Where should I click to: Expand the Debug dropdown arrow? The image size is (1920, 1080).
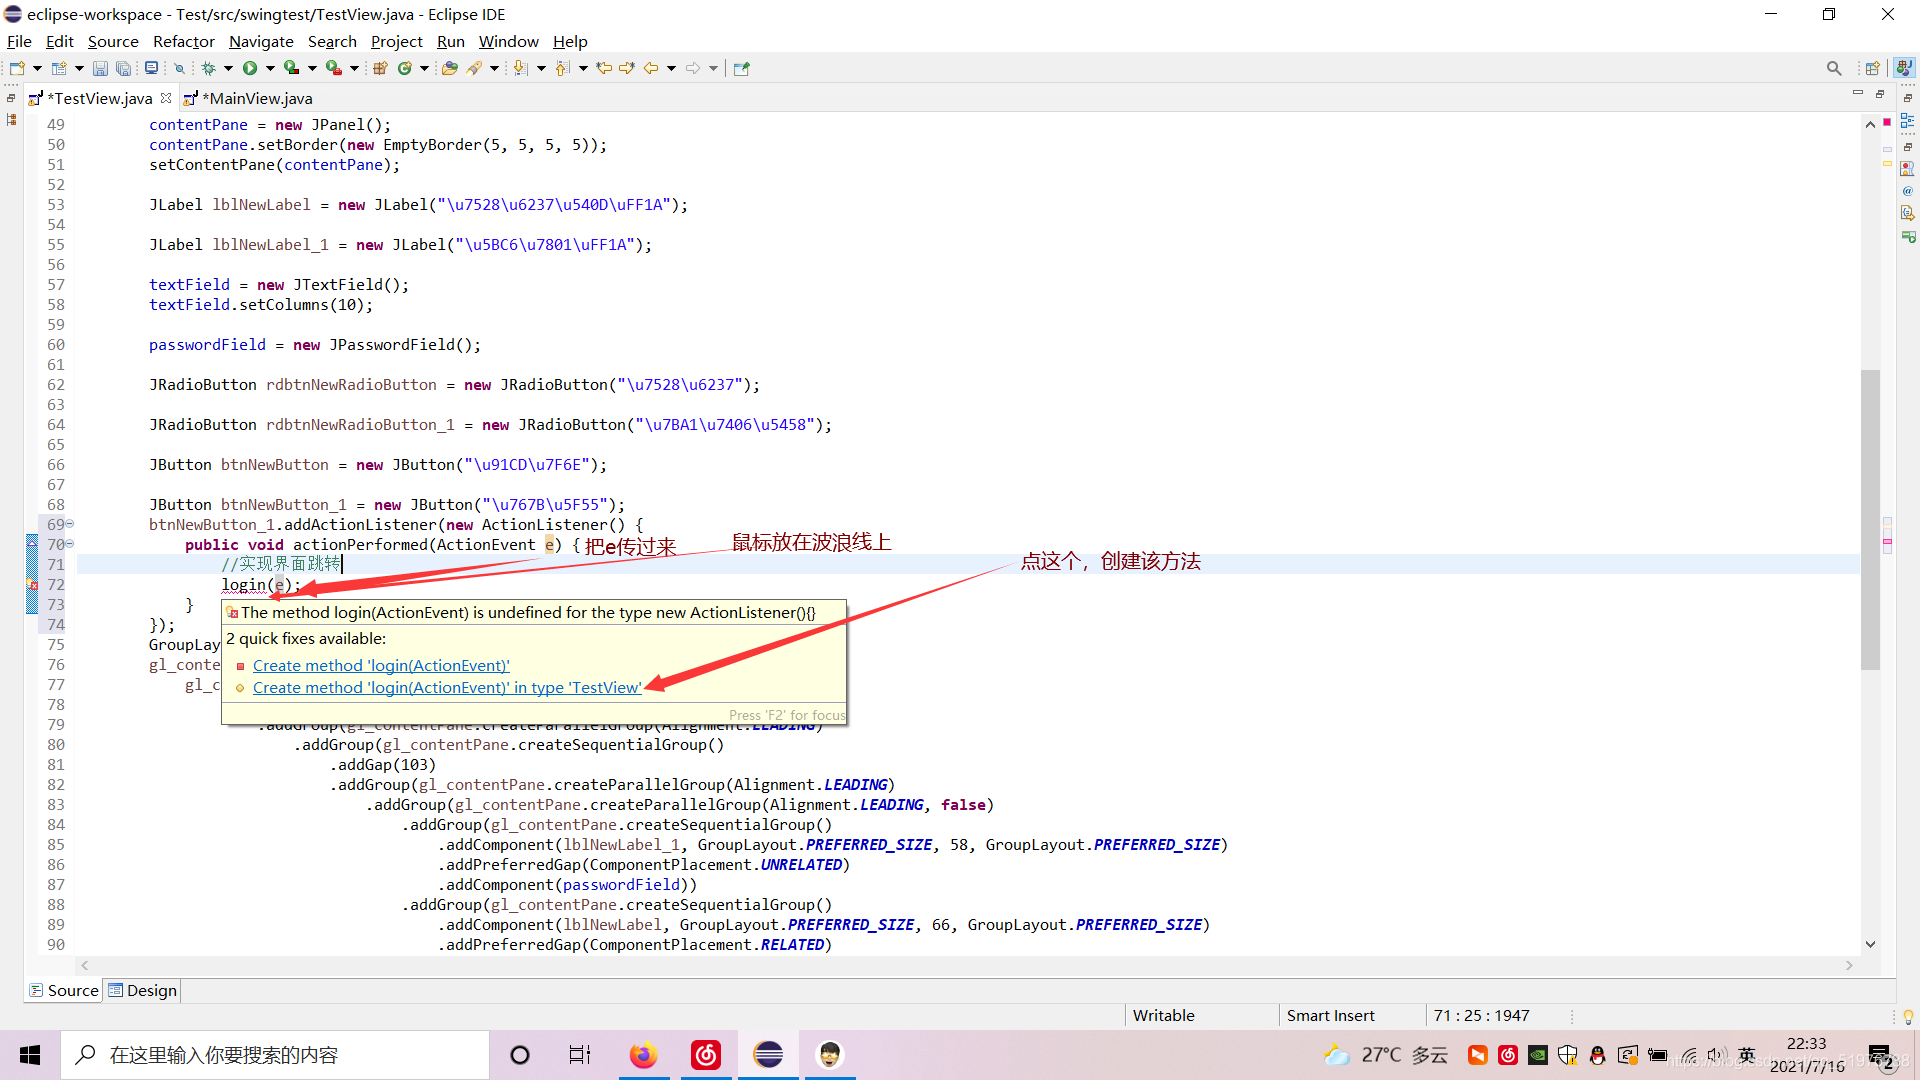click(228, 67)
